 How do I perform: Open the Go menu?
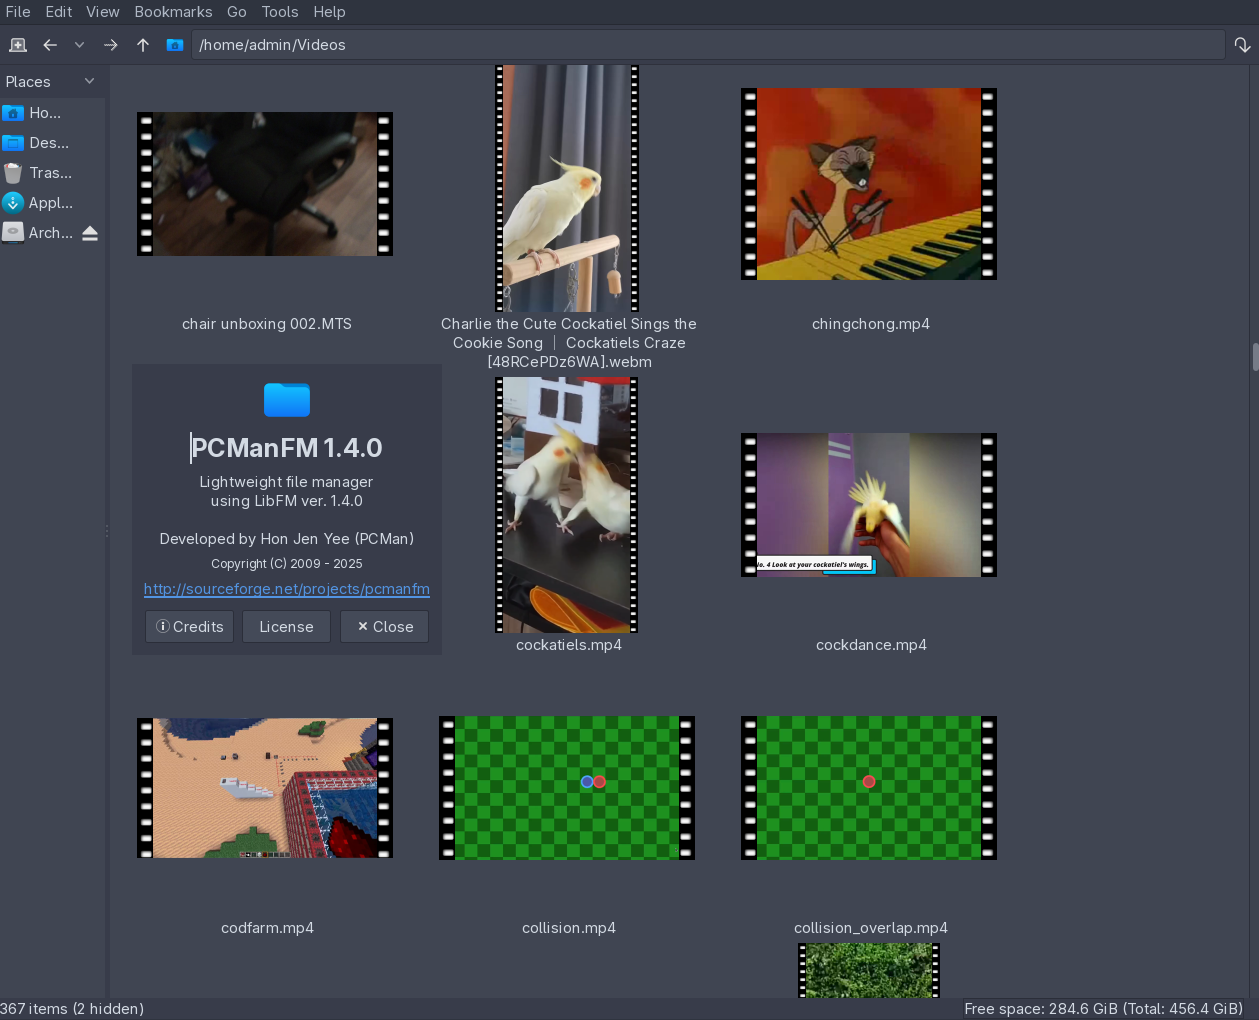237,12
